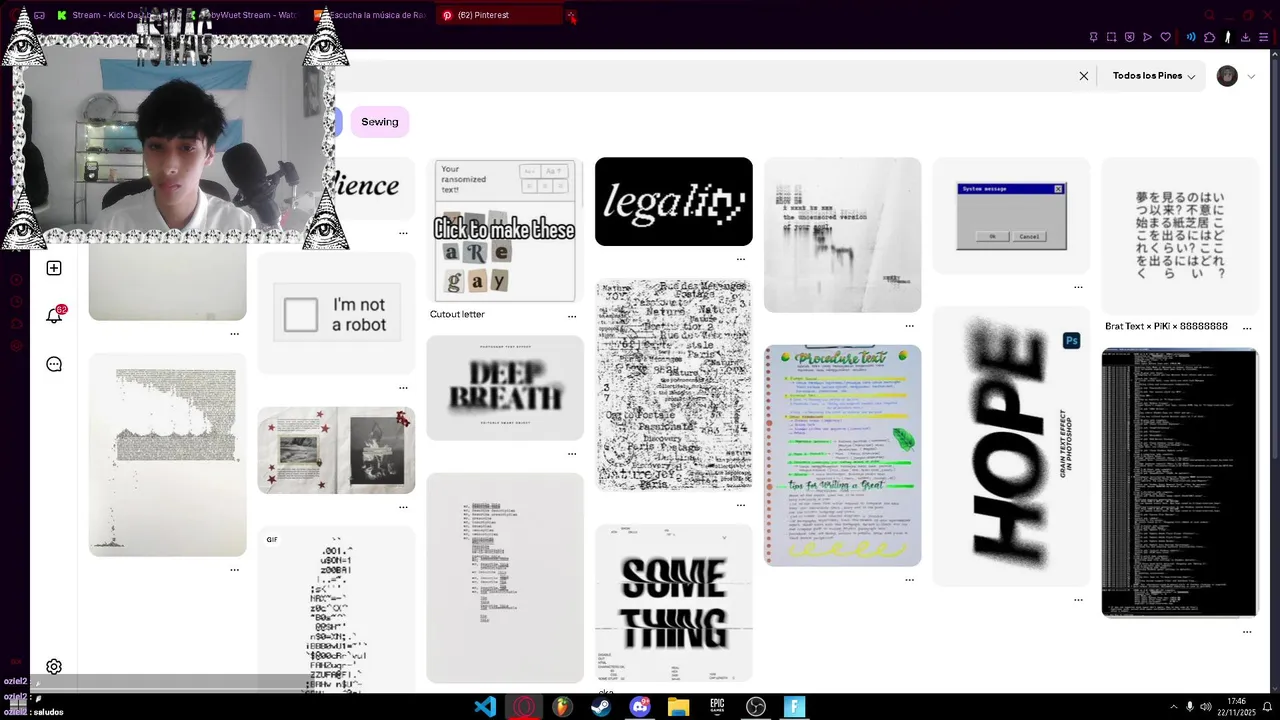Open the DEEP BREATH pin
Viewport: 1280px width, 720px height.
click(x=505, y=387)
